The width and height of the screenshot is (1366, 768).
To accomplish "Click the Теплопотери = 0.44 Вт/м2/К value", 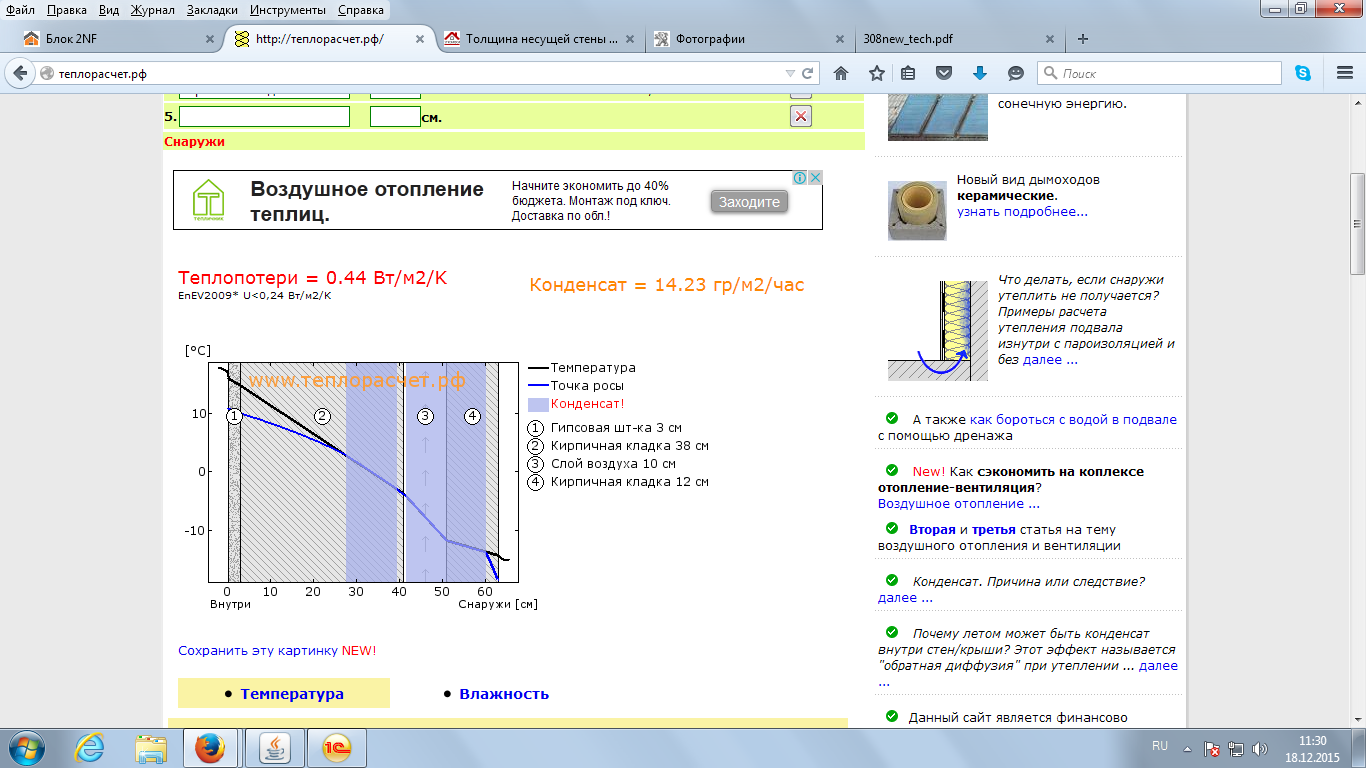I will 312,278.
